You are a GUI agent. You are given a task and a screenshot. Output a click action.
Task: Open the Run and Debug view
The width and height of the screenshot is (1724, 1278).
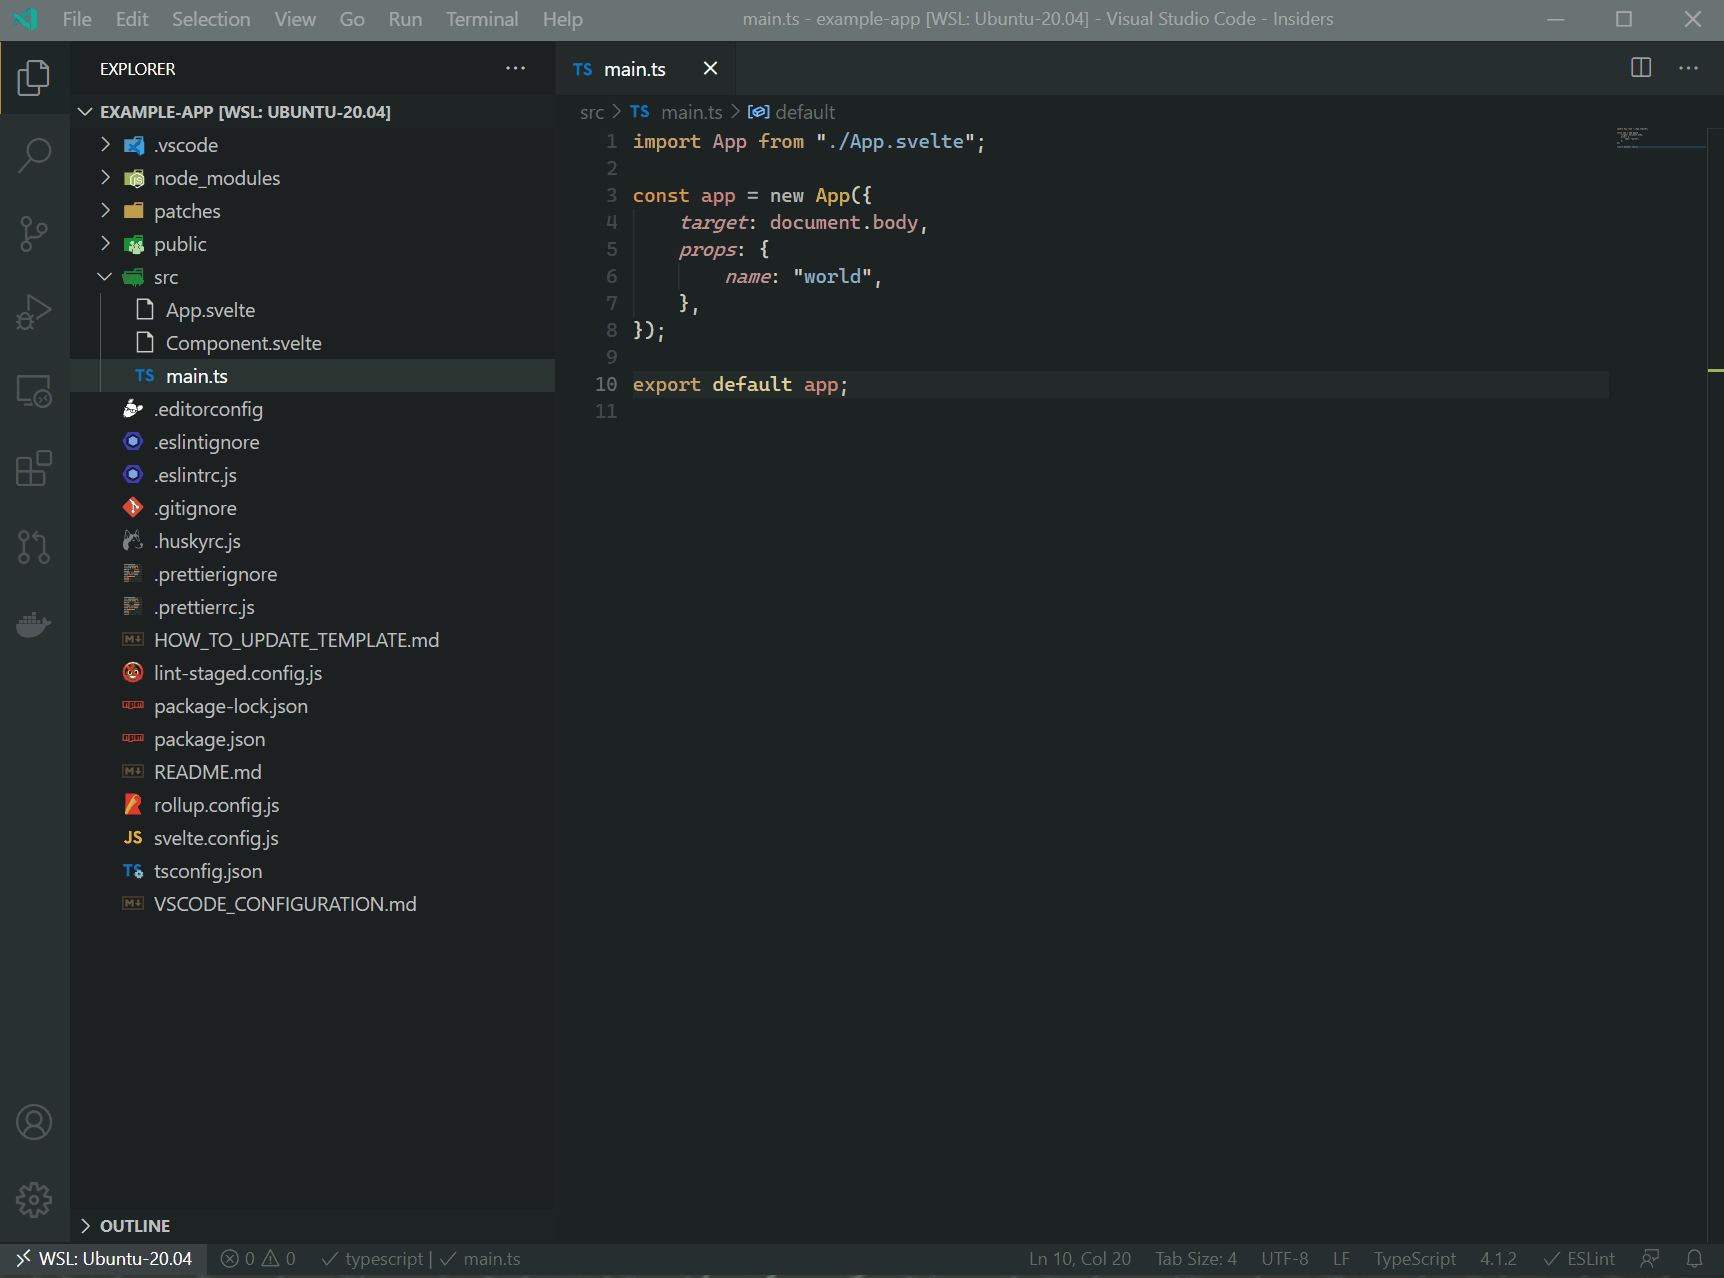35,312
